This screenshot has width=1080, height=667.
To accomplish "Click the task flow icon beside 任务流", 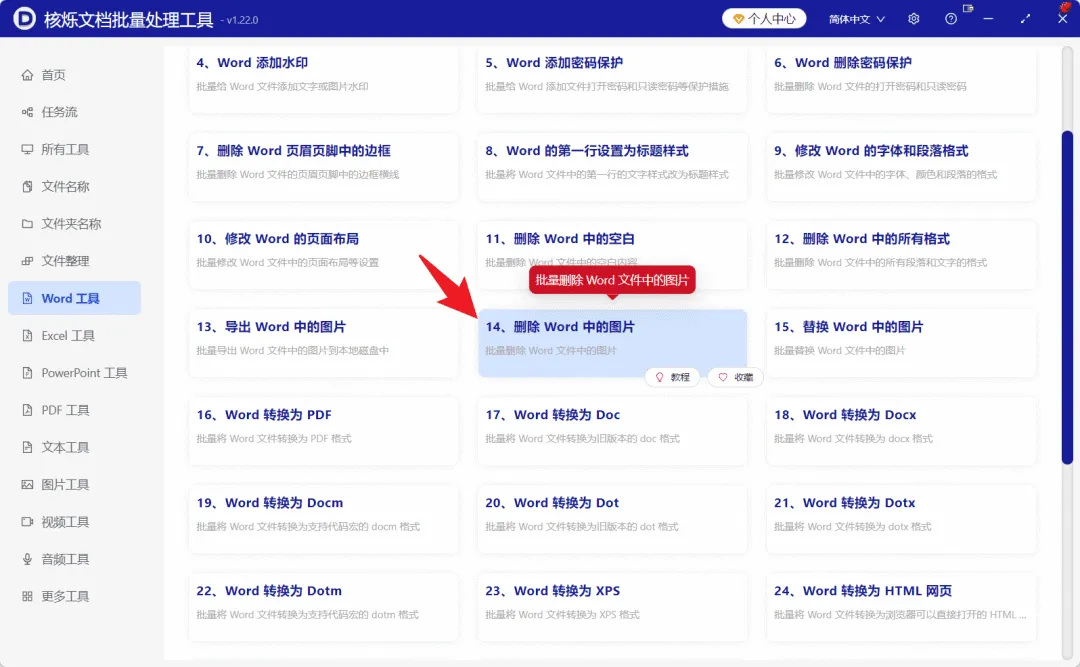I will tap(27, 112).
